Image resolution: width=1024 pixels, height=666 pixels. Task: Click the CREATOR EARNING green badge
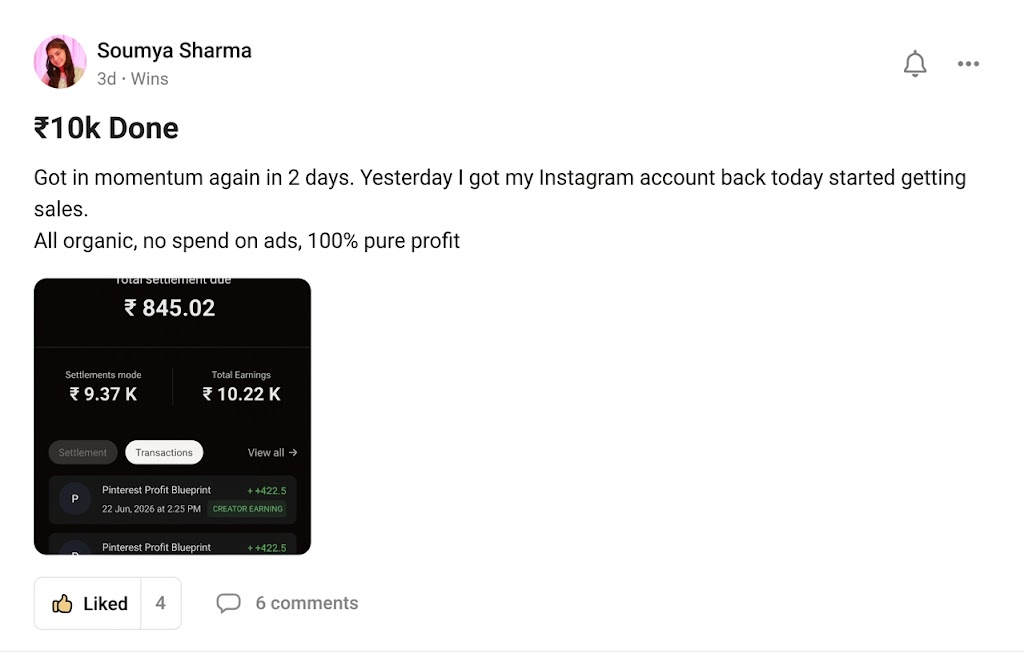click(248, 509)
